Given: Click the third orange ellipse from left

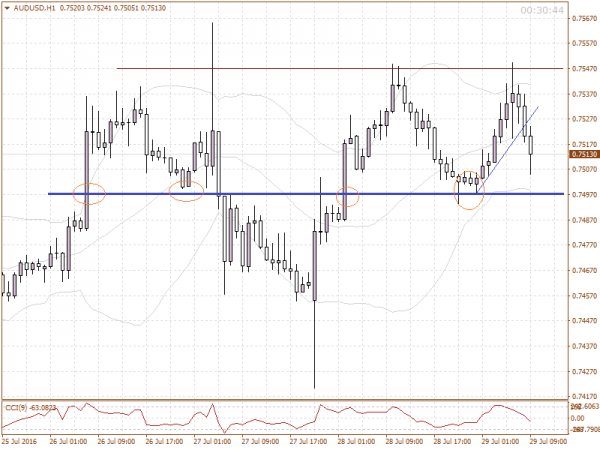Looking at the screenshot, I should coord(347,196).
